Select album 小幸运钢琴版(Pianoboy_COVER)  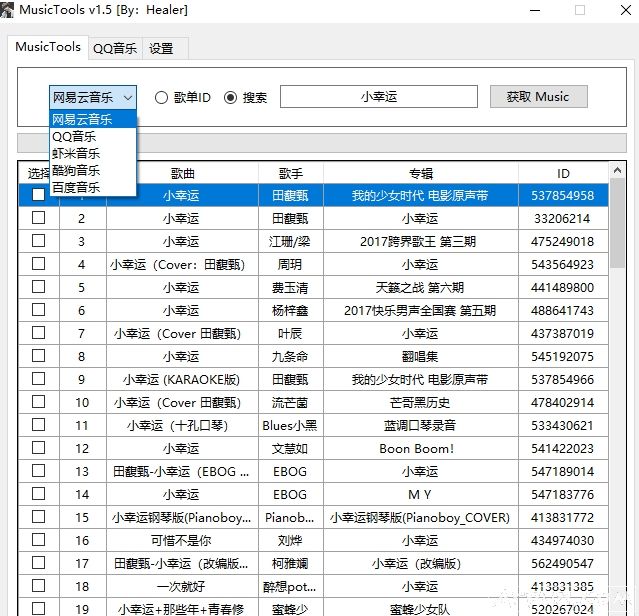pos(420,517)
